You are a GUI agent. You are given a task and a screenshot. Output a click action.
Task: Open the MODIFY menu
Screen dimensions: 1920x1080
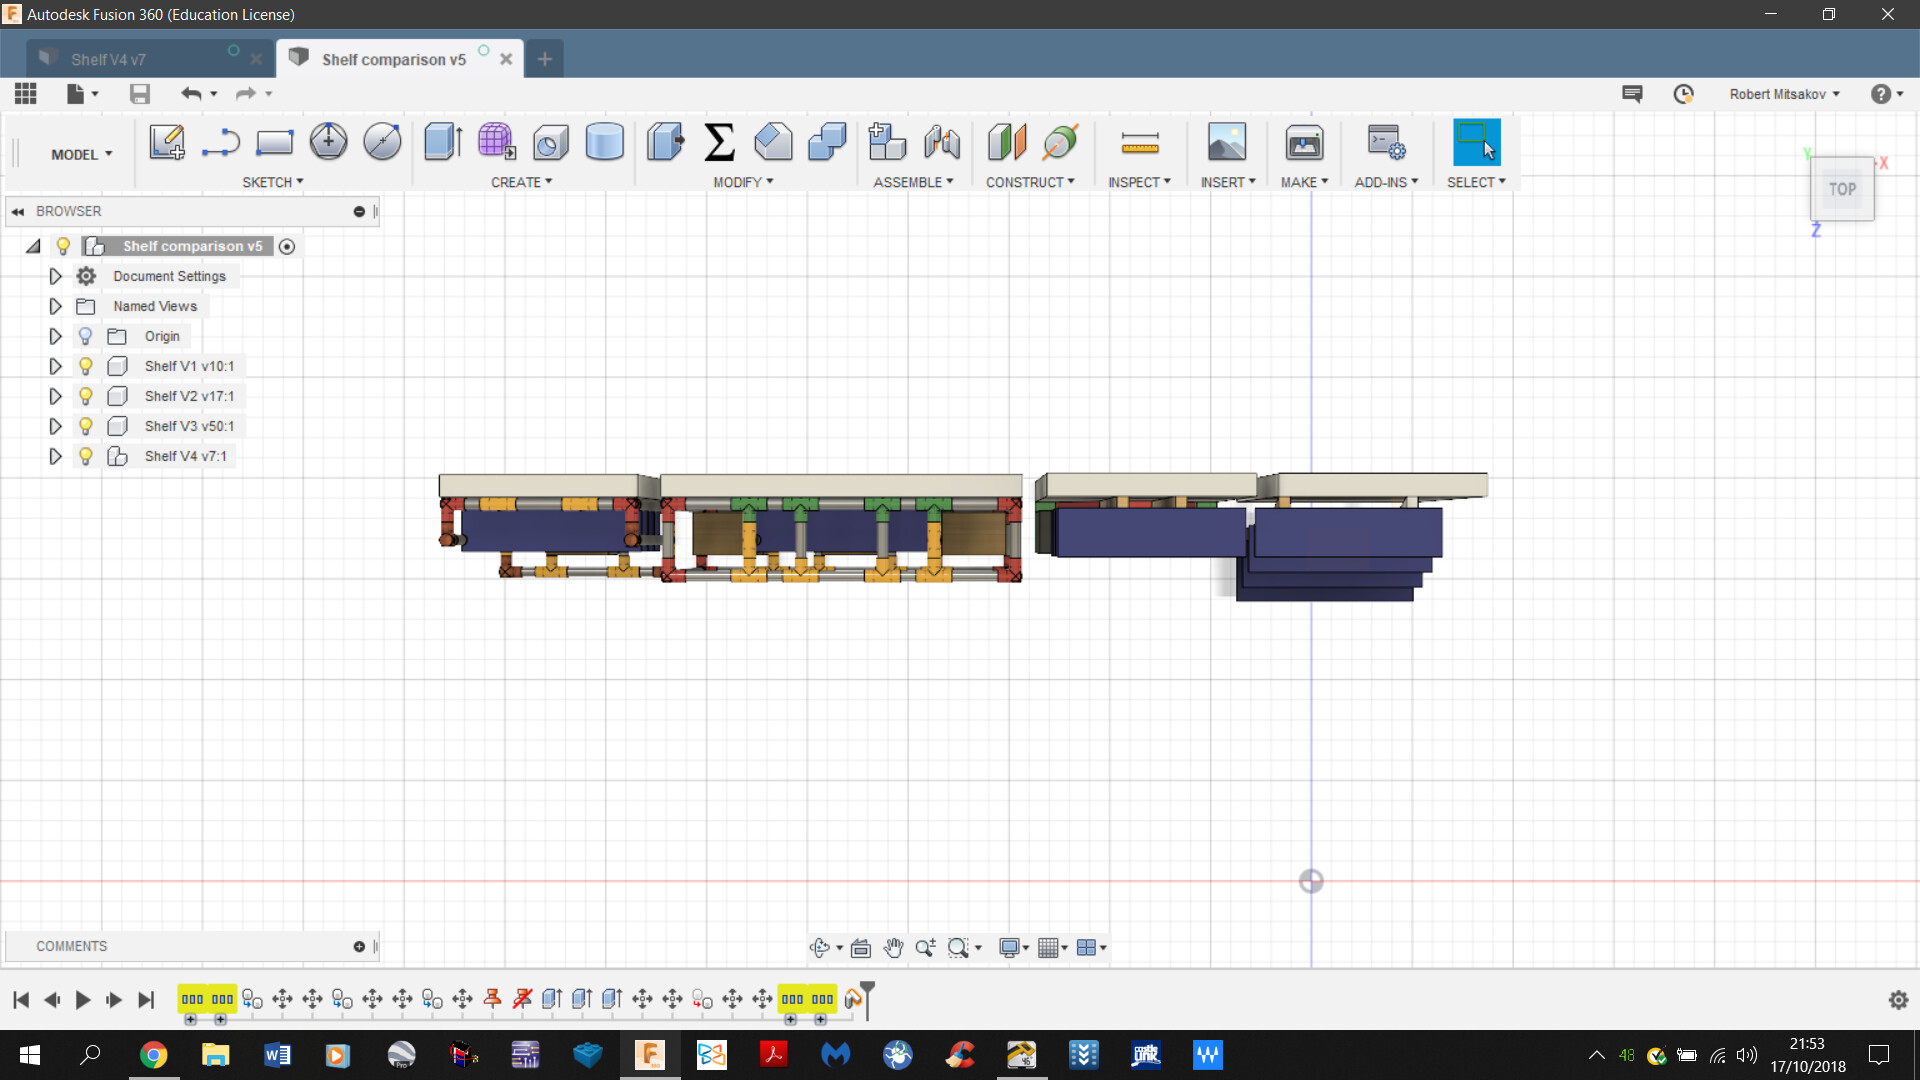pyautogui.click(x=743, y=182)
